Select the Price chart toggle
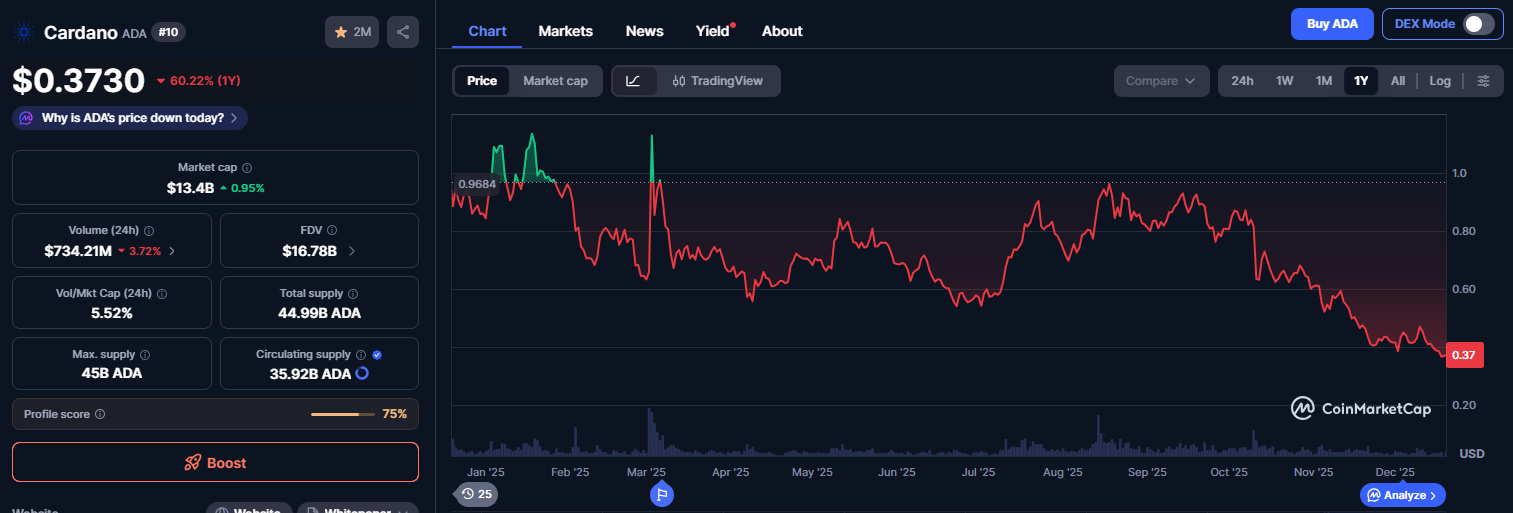 tap(482, 81)
